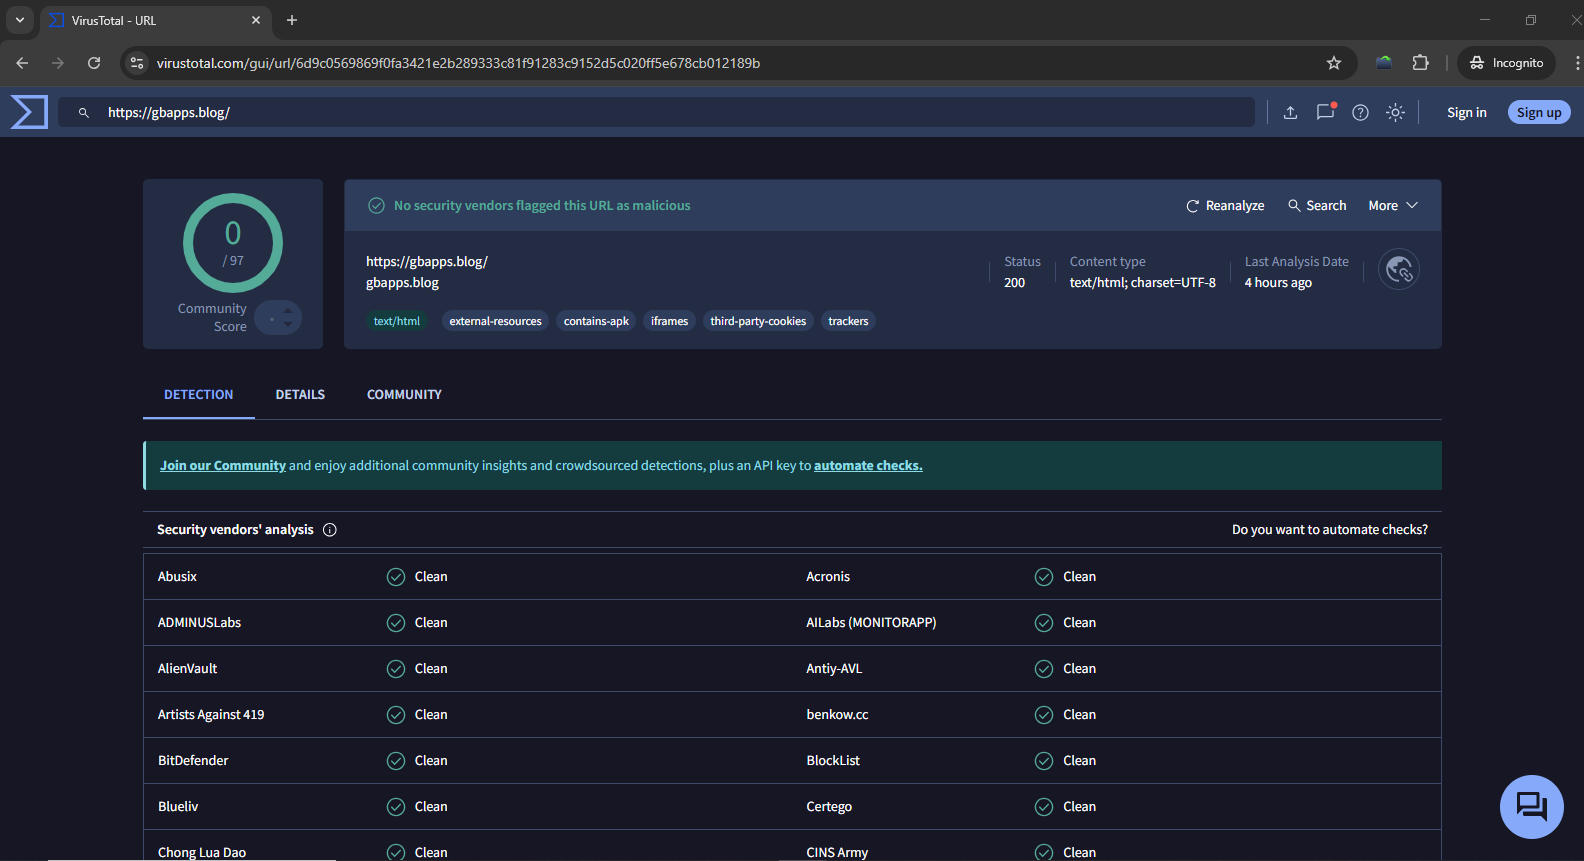
Task: Go back to the previous page
Action: tap(22, 63)
